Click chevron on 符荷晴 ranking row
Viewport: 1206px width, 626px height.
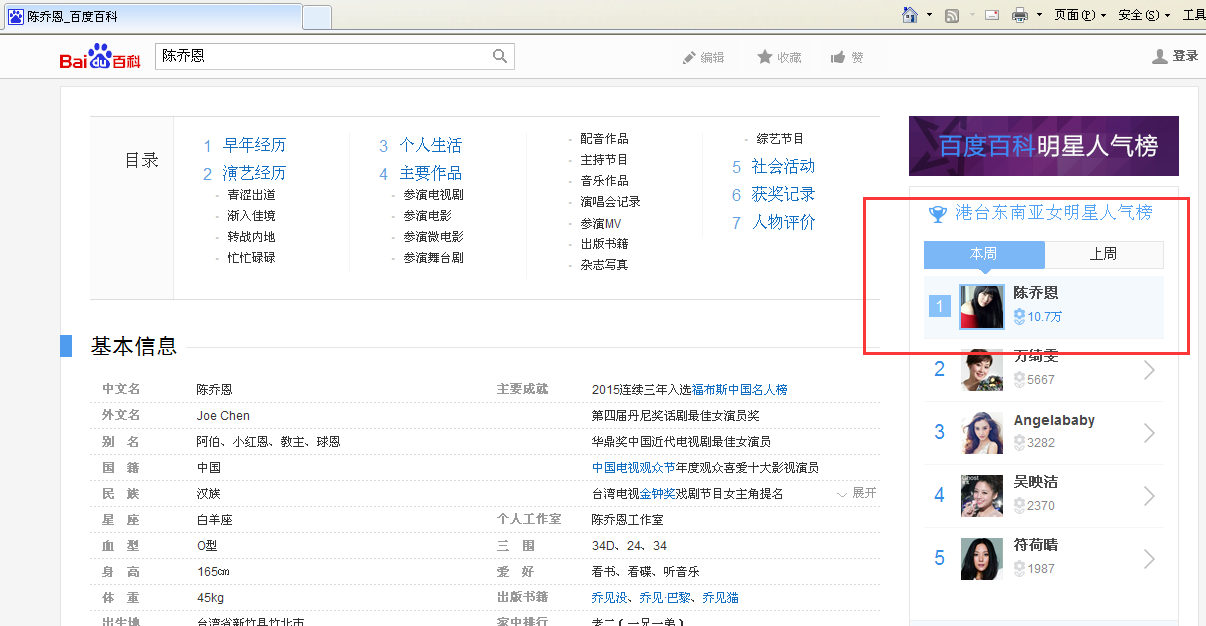[x=1149, y=559]
